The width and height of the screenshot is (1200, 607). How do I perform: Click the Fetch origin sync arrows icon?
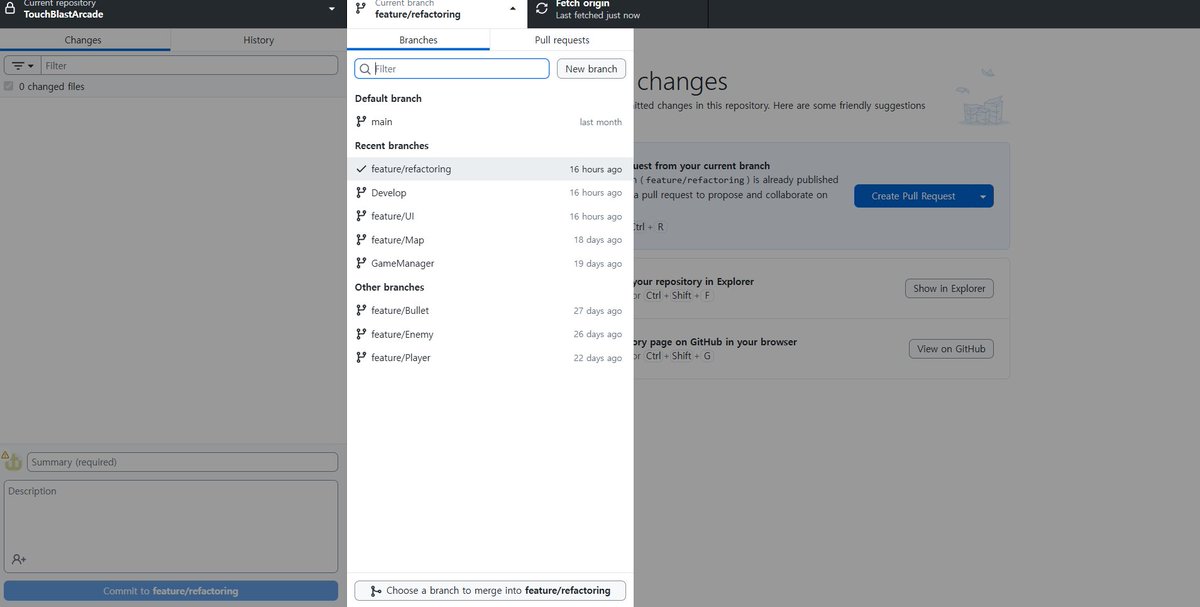[x=542, y=9]
